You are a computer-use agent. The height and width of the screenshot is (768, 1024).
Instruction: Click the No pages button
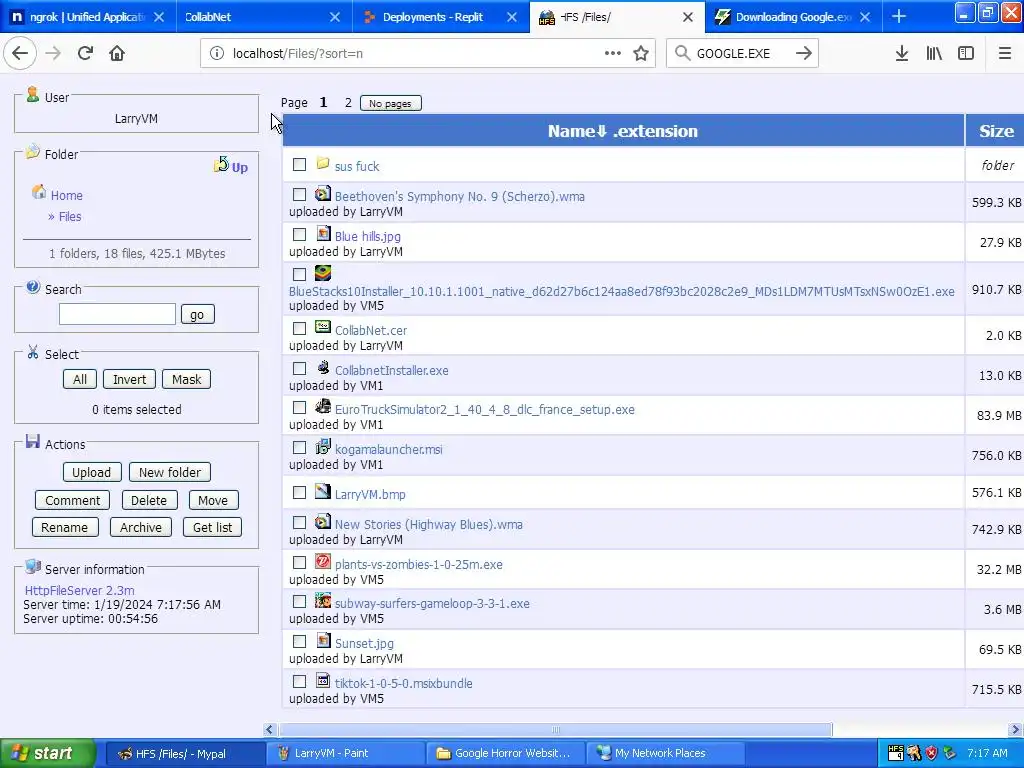pyautogui.click(x=391, y=103)
